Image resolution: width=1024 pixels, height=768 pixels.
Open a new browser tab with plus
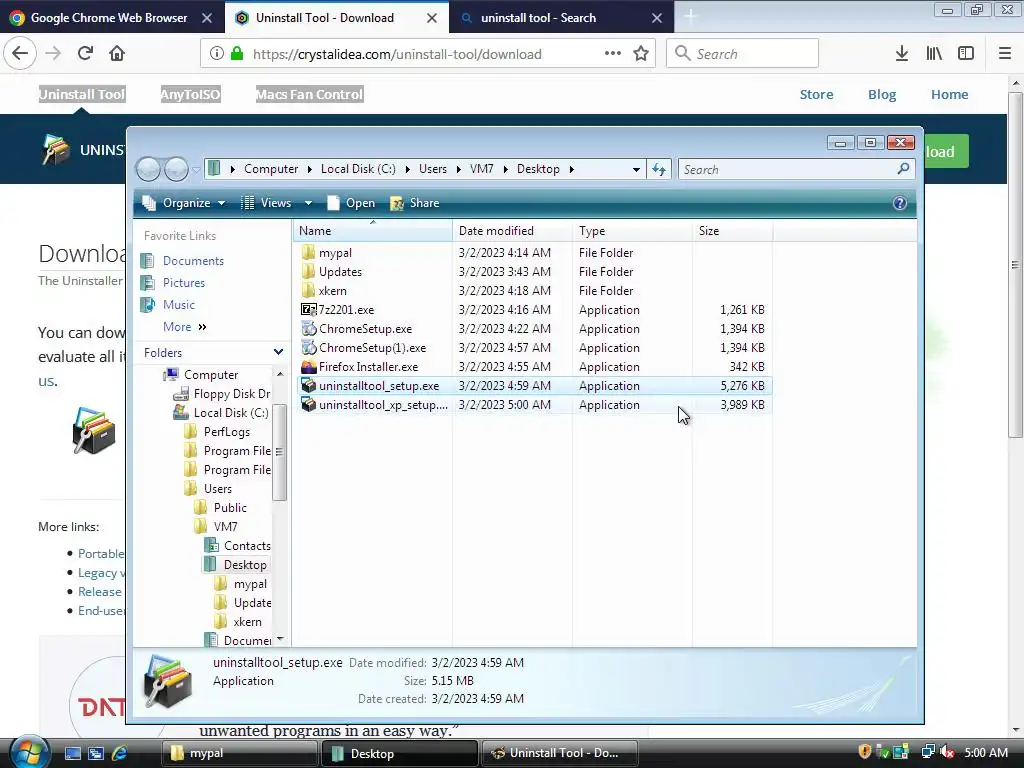click(x=690, y=17)
